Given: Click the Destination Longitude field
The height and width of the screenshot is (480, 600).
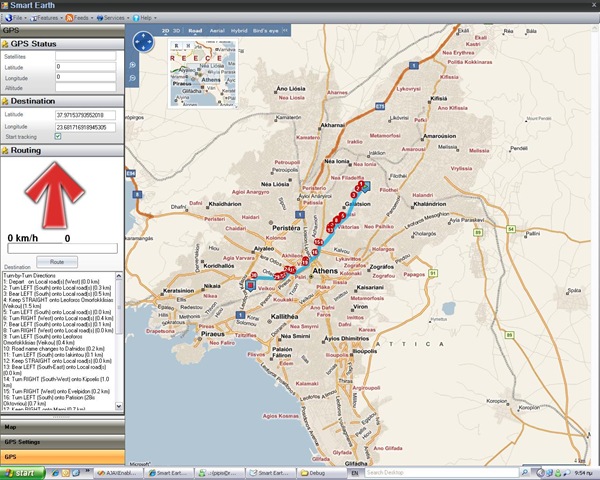Looking at the screenshot, I should coord(85,127).
